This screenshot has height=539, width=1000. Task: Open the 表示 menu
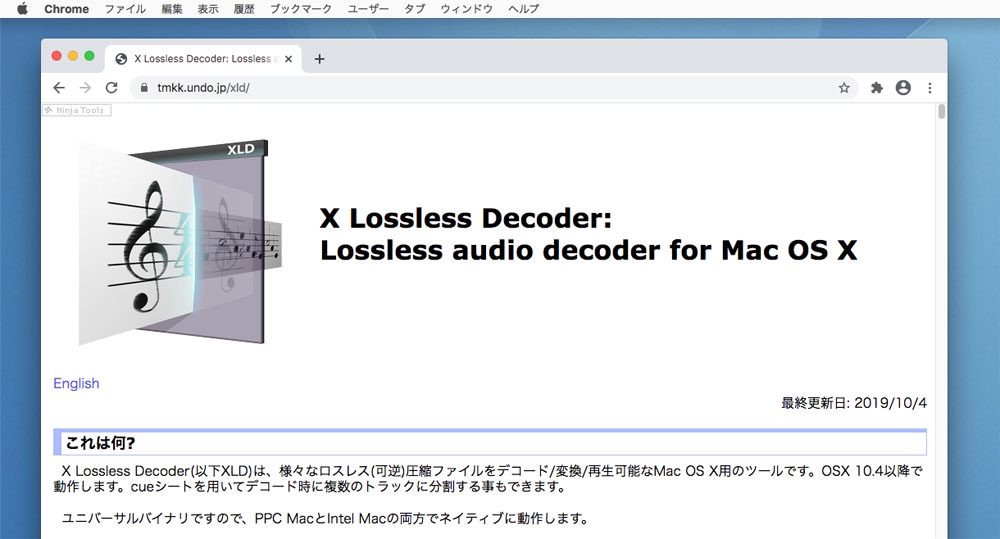(x=208, y=9)
